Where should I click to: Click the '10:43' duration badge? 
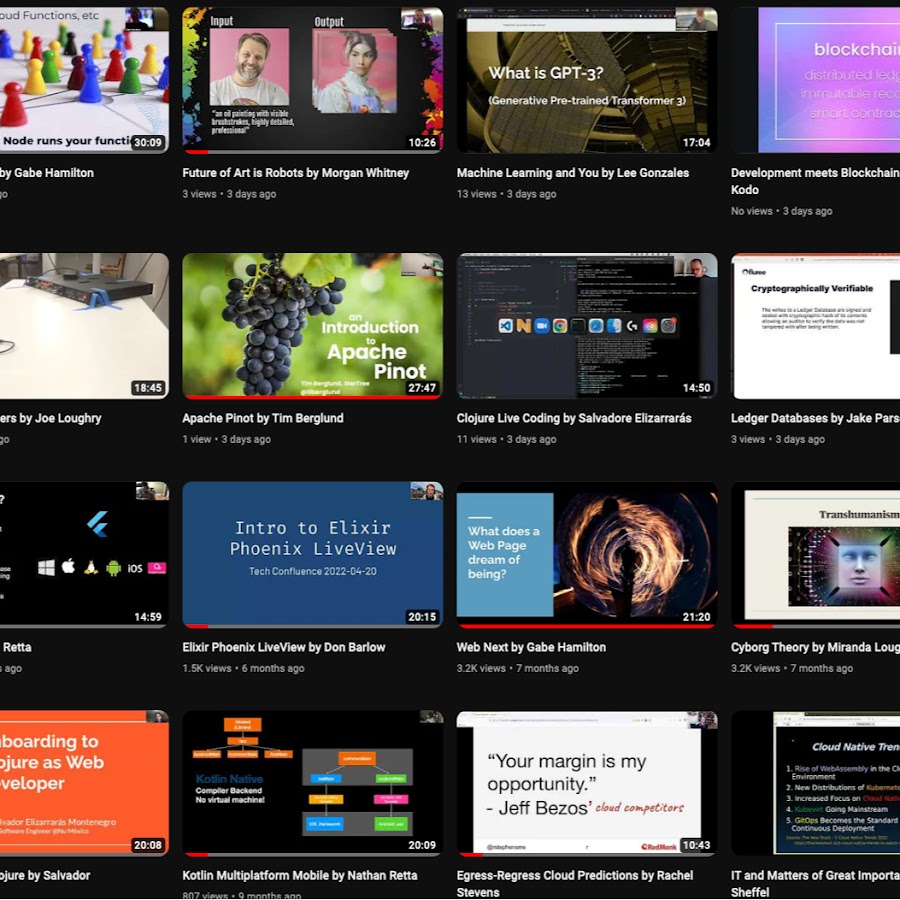coord(696,845)
